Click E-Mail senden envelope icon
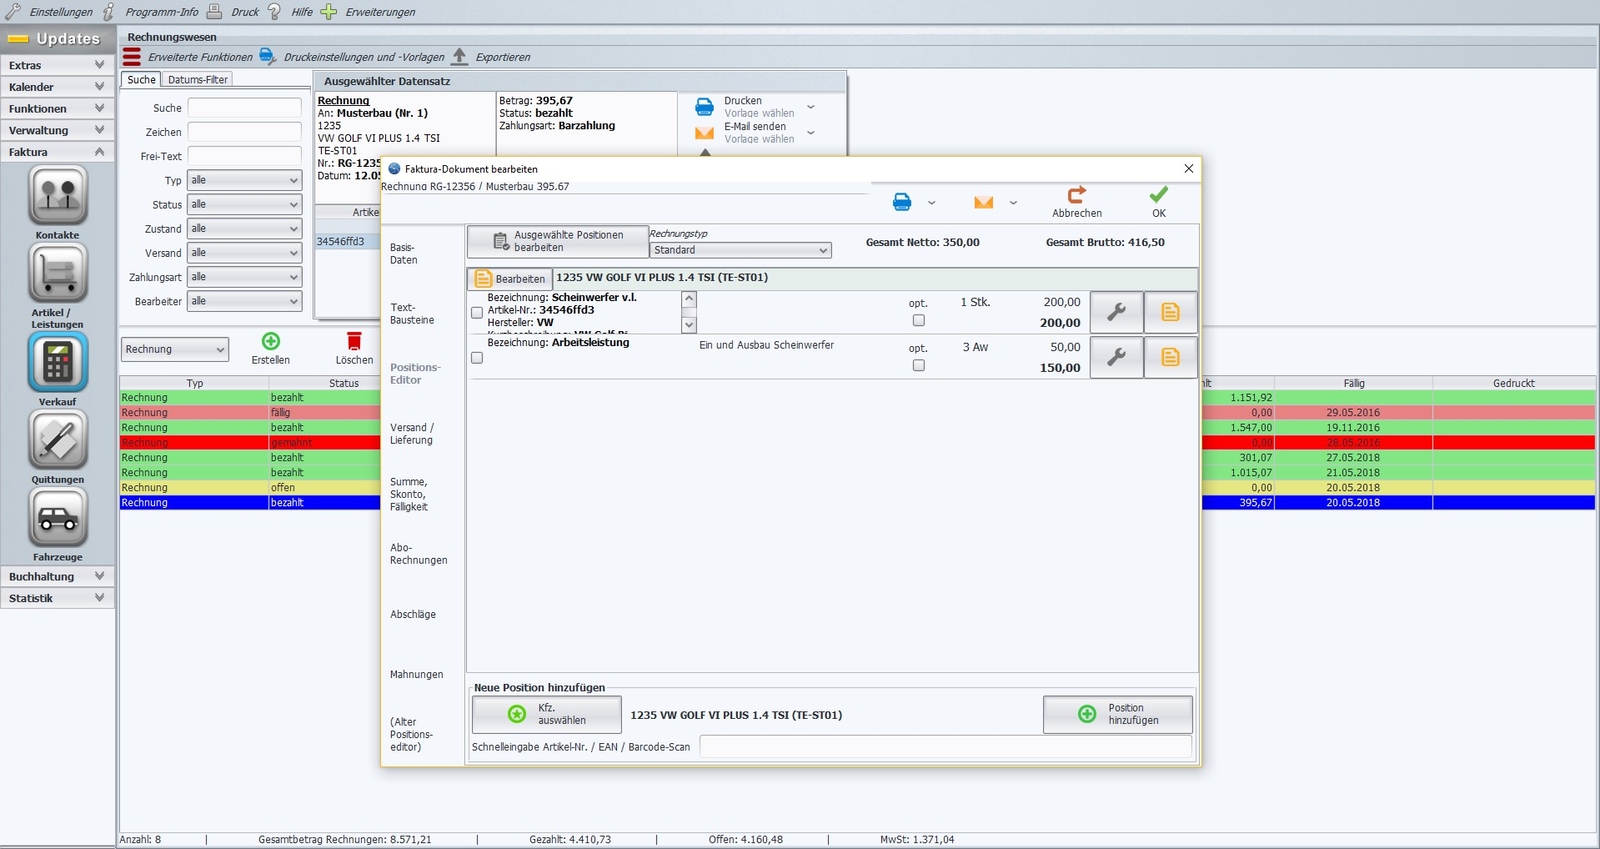 tap(704, 132)
